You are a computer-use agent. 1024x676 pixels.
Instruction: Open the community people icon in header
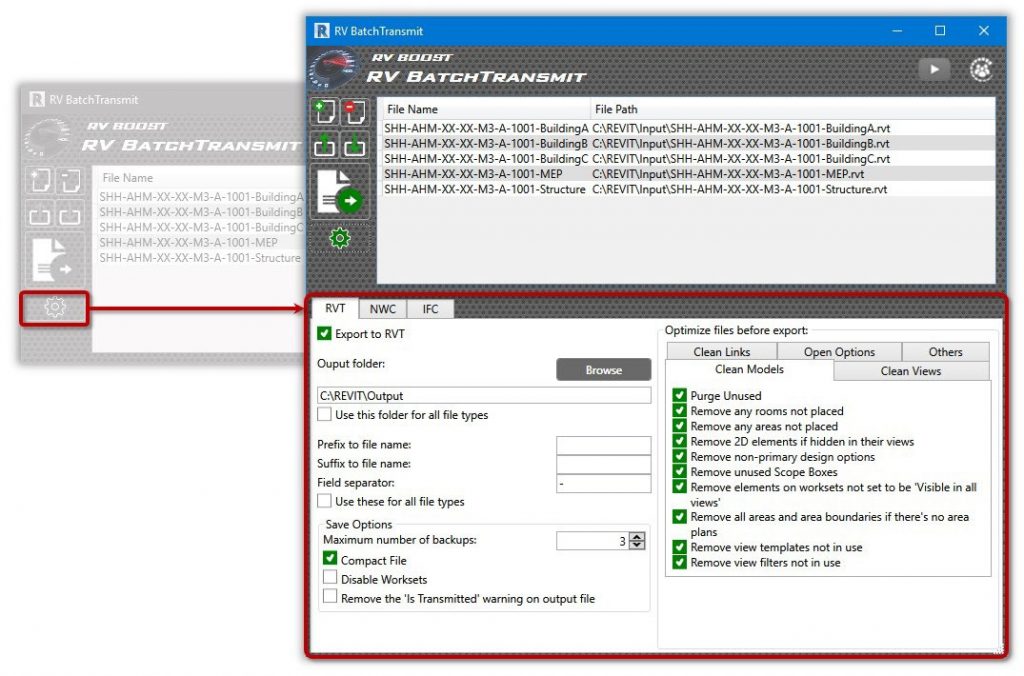[981, 69]
